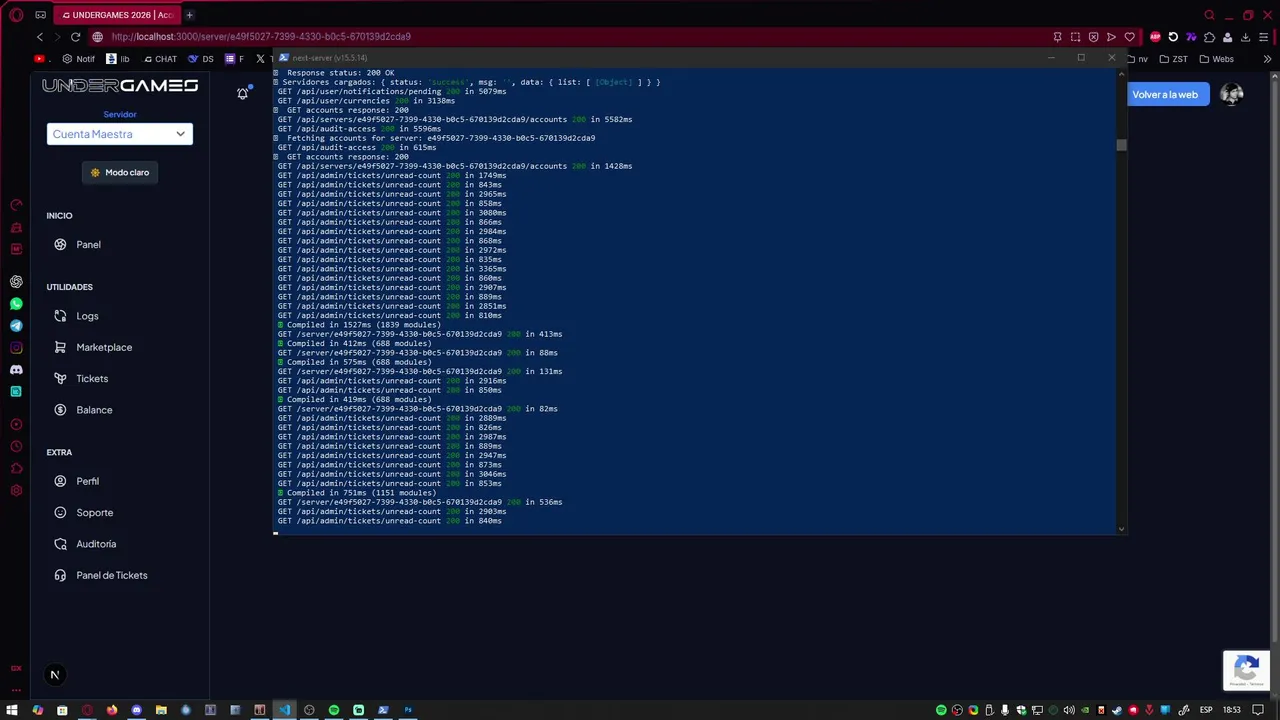Expand hidden bookmarks chevron
1280x720 pixels.
pyautogui.click(x=1267, y=59)
